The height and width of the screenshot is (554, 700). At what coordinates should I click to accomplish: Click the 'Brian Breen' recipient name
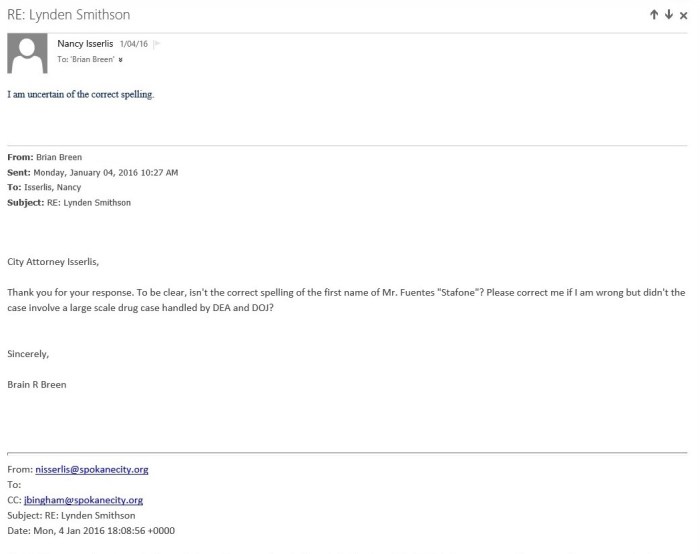pyautogui.click(x=92, y=60)
